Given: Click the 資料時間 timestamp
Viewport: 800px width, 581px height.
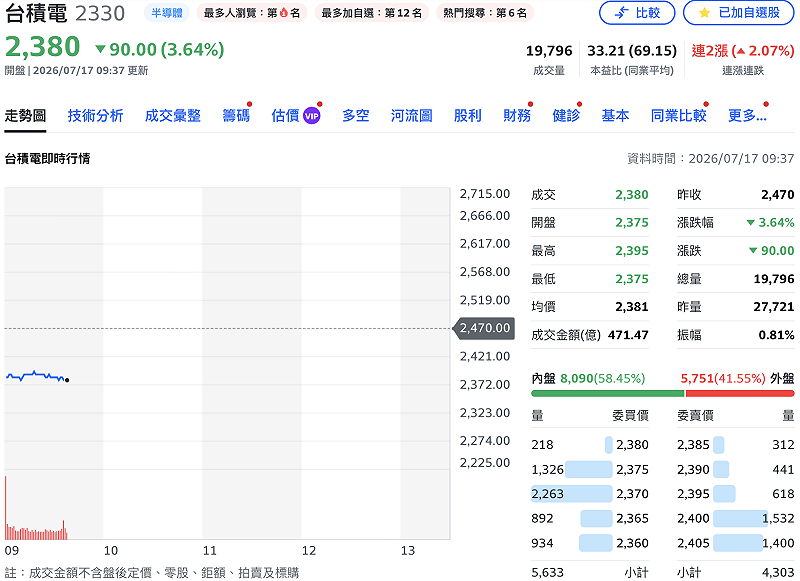Looking at the screenshot, I should point(710,159).
